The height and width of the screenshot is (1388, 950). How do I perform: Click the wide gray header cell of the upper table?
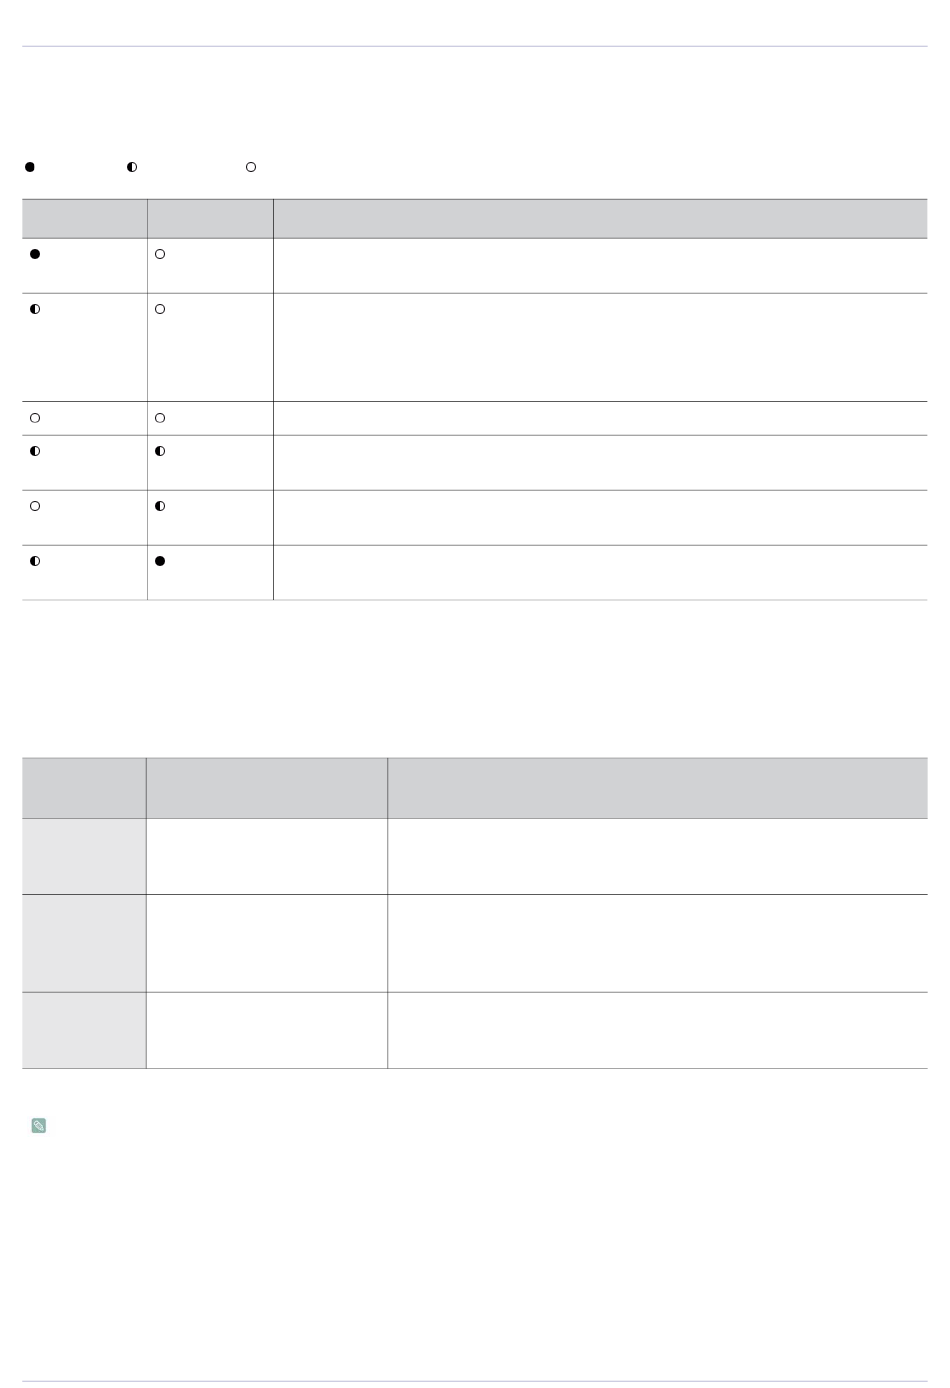(600, 218)
